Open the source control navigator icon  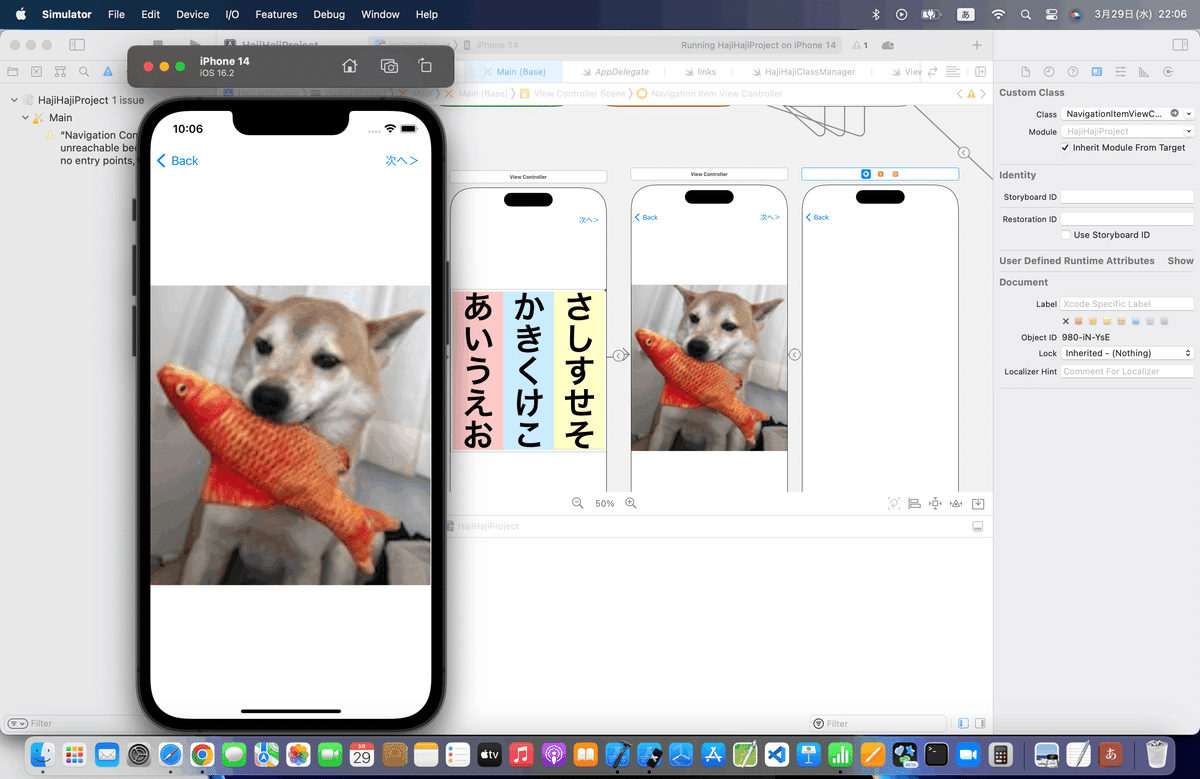(36, 72)
